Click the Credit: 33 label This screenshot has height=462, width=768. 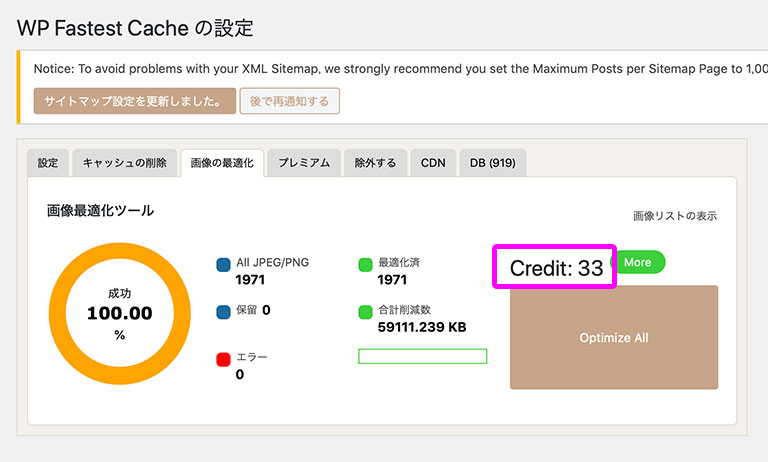click(x=556, y=268)
